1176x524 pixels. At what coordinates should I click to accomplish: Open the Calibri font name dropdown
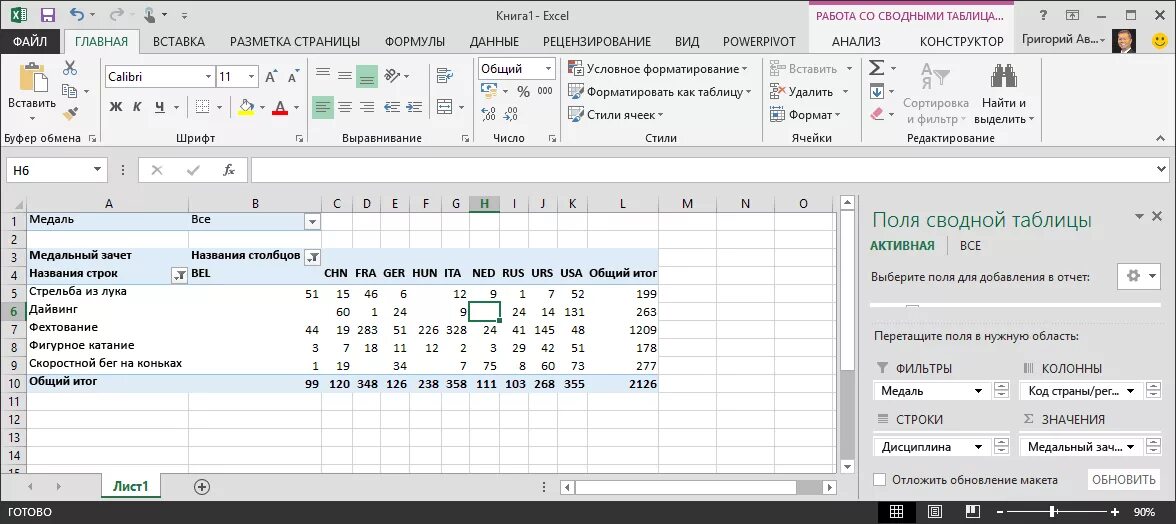(208, 76)
